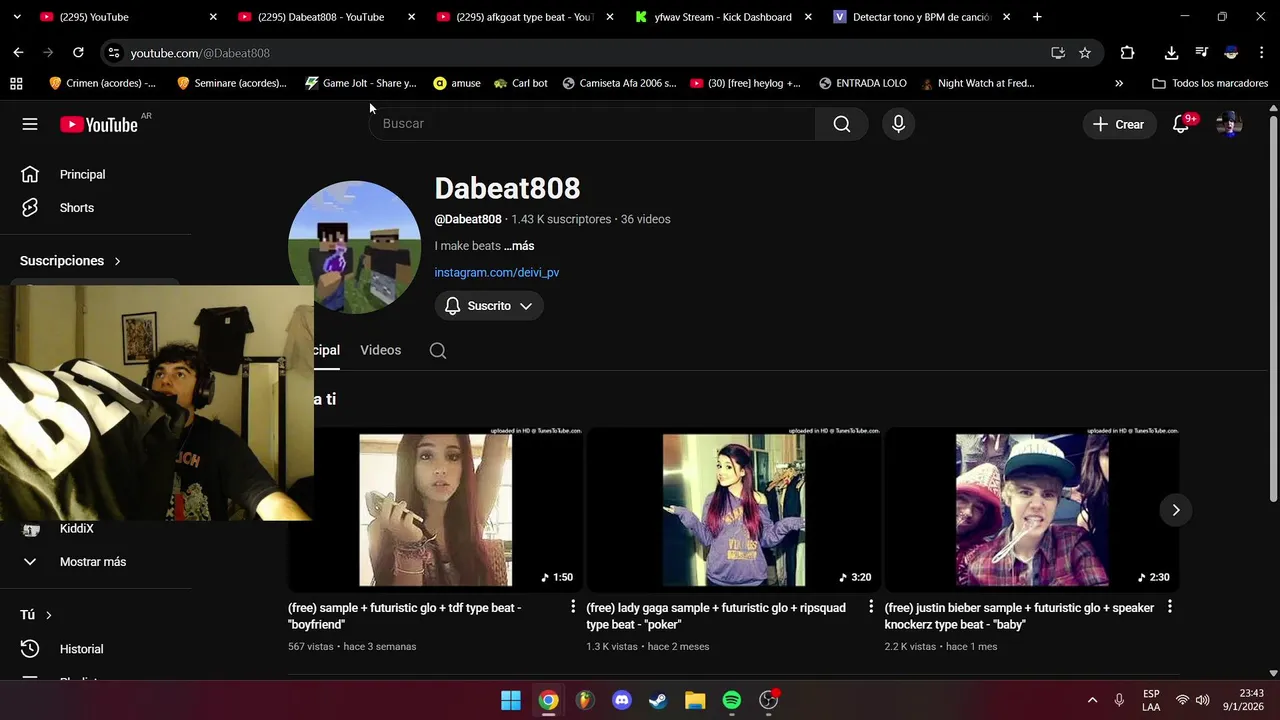Open the Suscrito notification dropdown
Image resolution: width=1280 pixels, height=720 pixels.
tap(489, 306)
